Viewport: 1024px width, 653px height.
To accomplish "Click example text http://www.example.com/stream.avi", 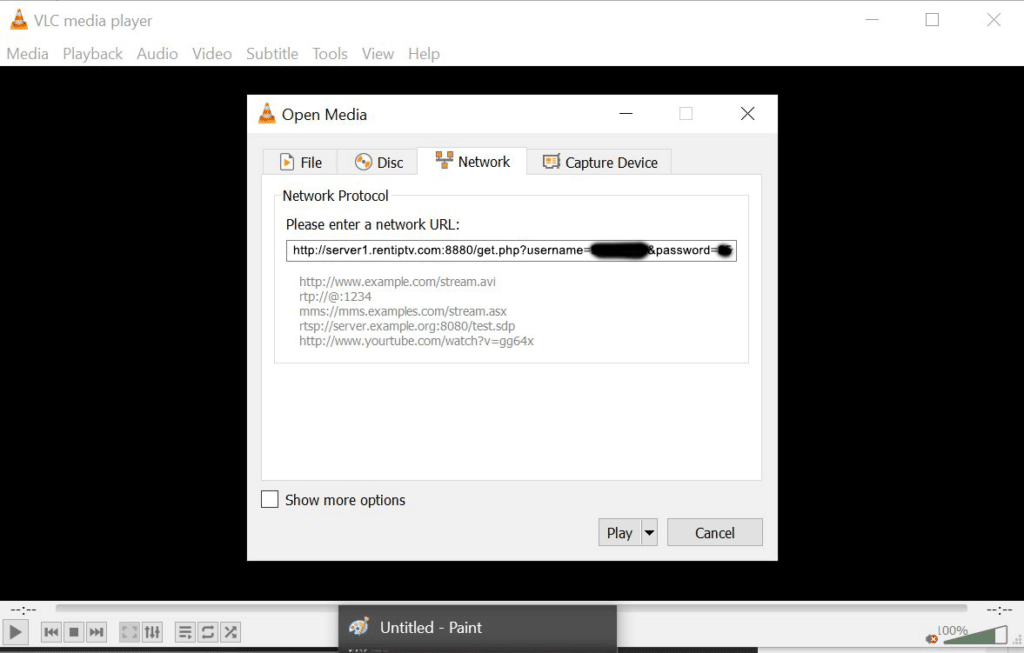I will click(x=397, y=282).
